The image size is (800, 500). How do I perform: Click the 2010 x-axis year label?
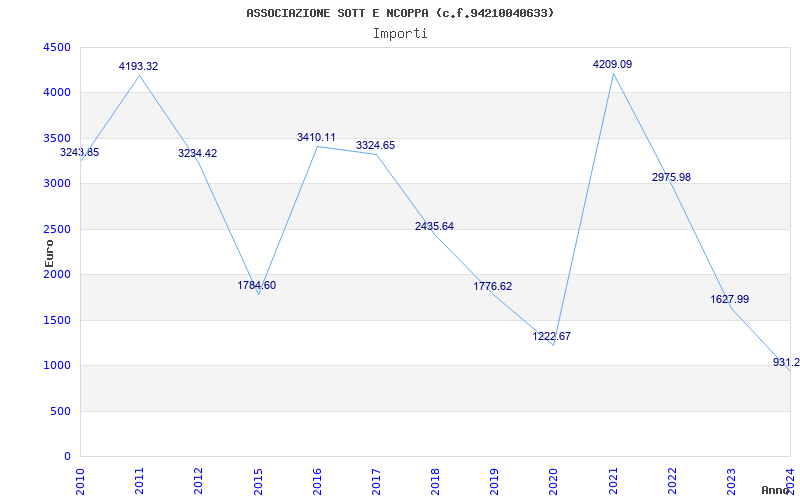pyautogui.click(x=80, y=481)
